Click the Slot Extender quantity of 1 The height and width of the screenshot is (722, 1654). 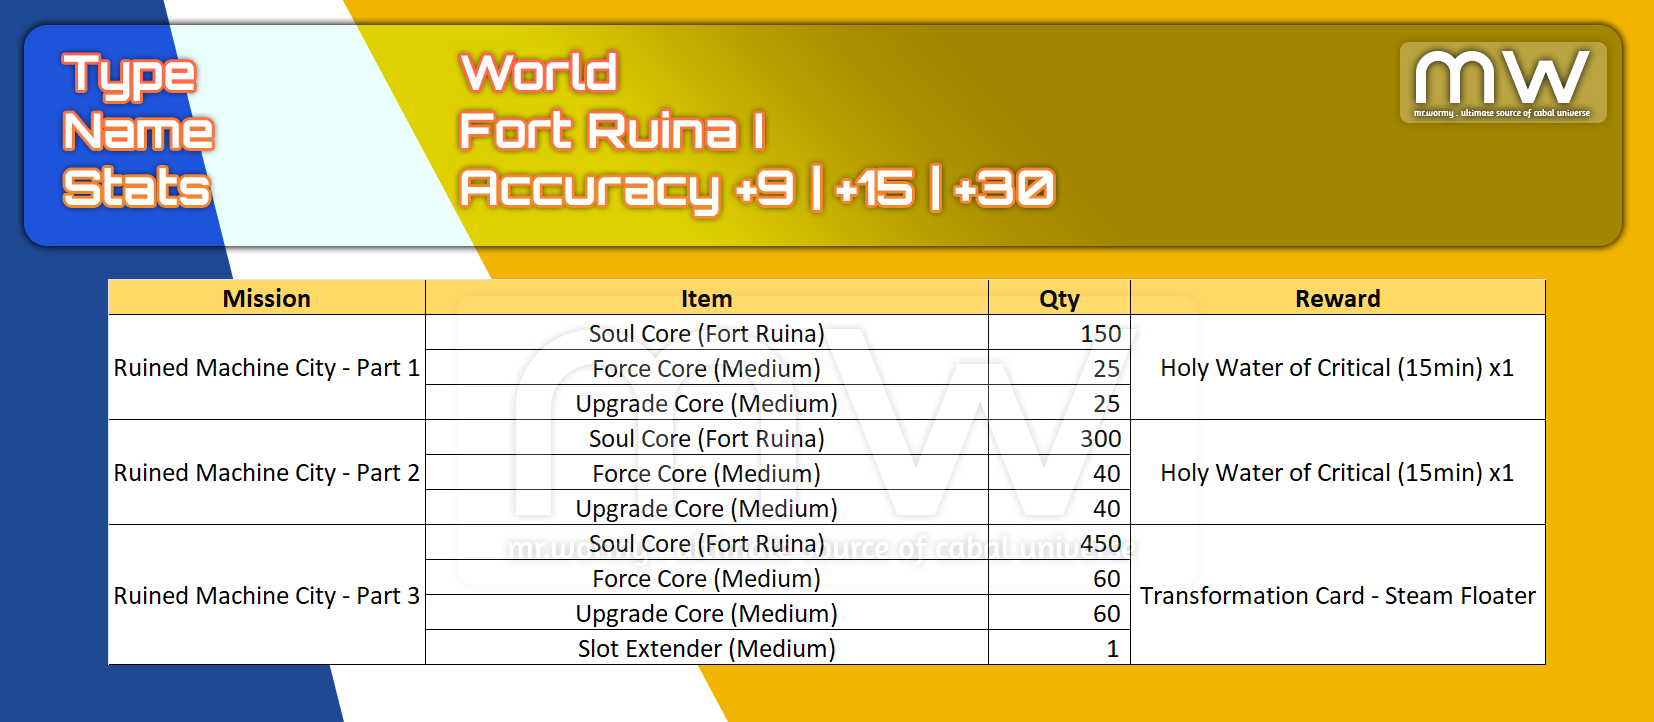1112,649
